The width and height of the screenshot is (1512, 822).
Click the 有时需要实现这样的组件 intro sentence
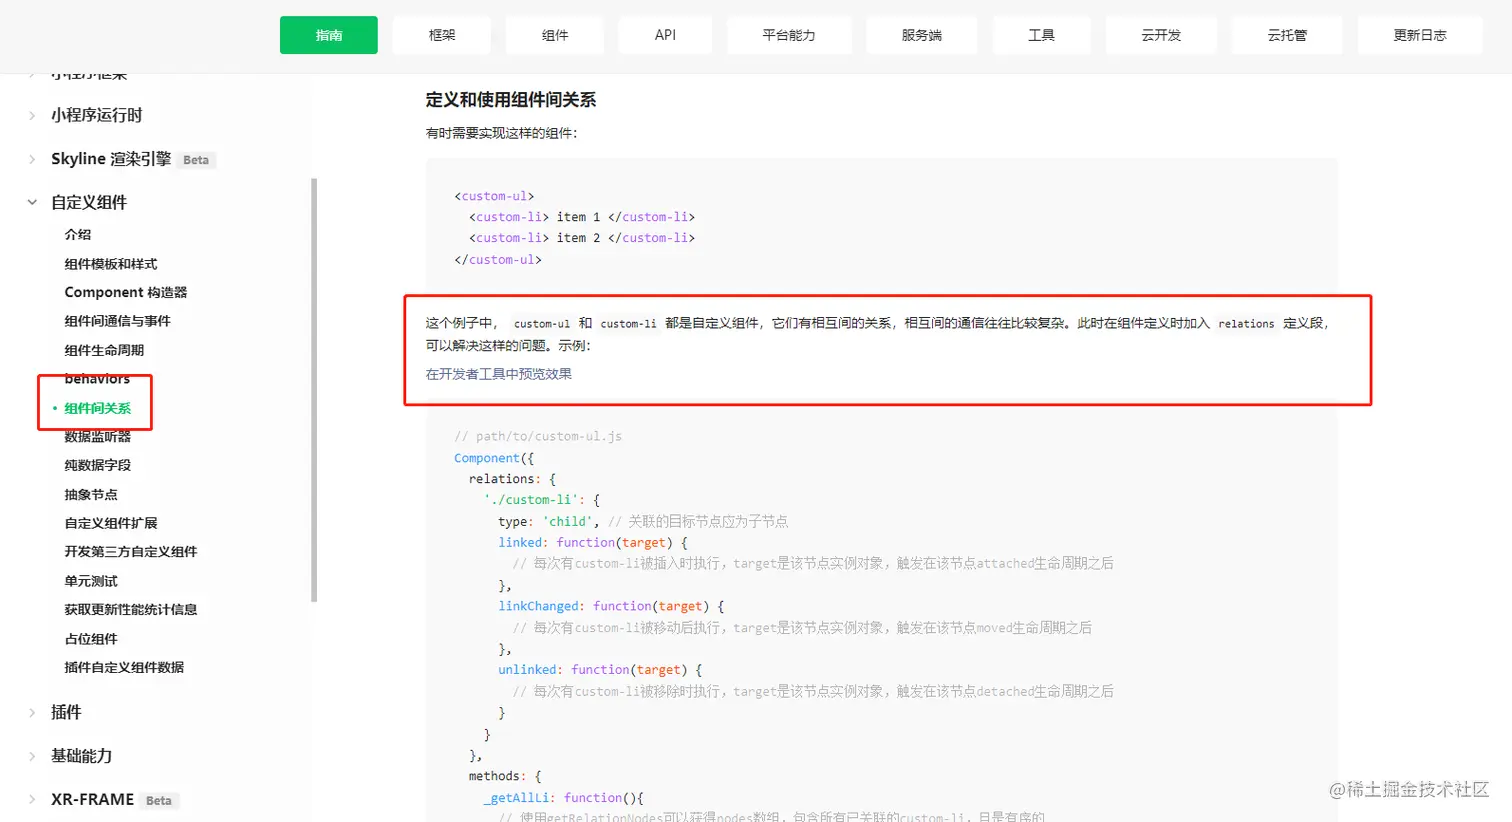point(502,133)
